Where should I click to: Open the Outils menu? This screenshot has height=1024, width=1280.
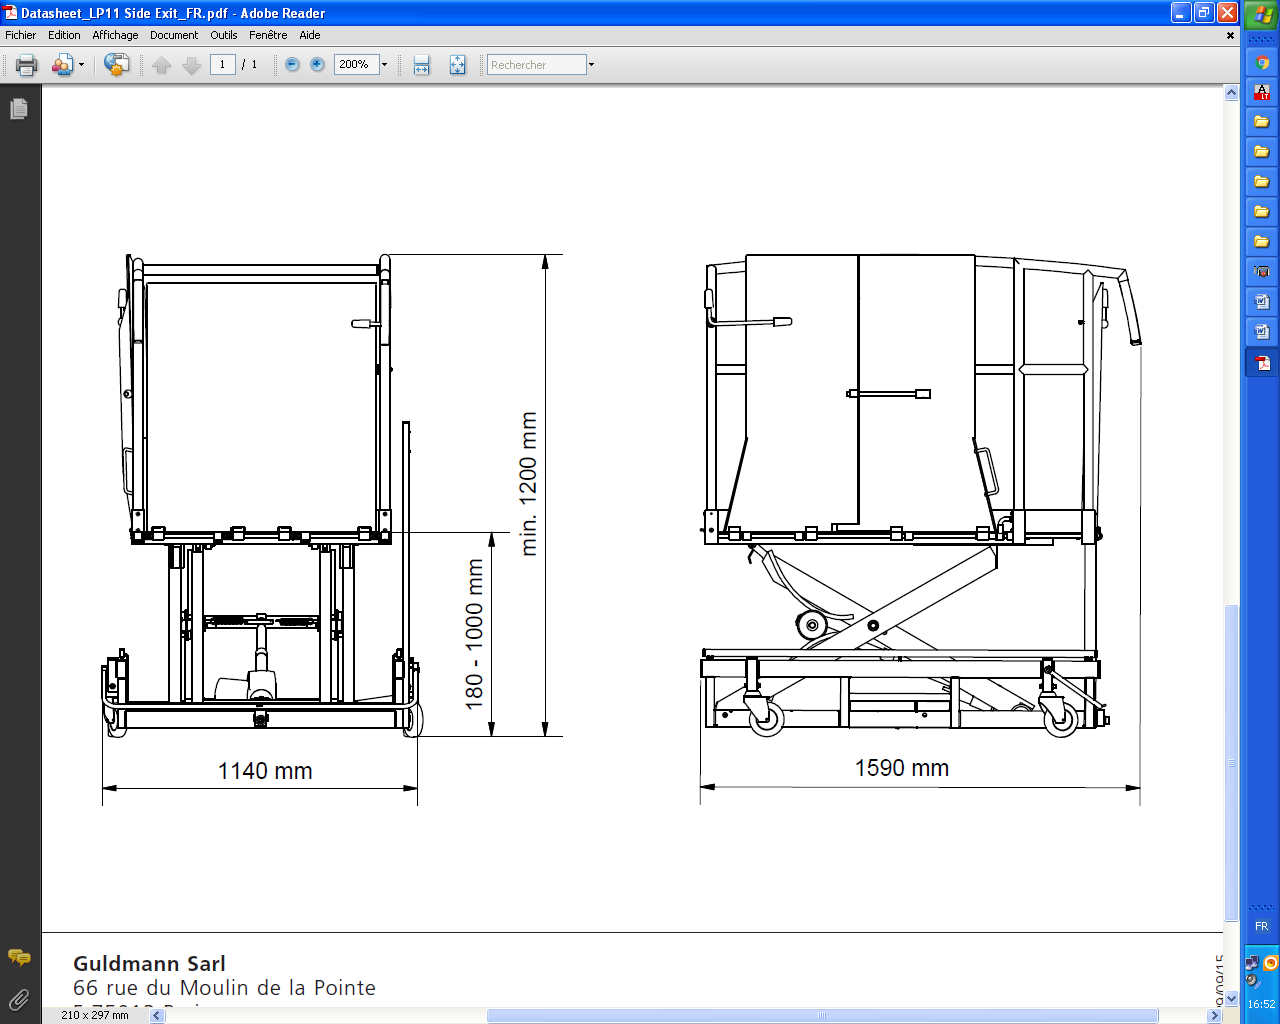pos(223,35)
